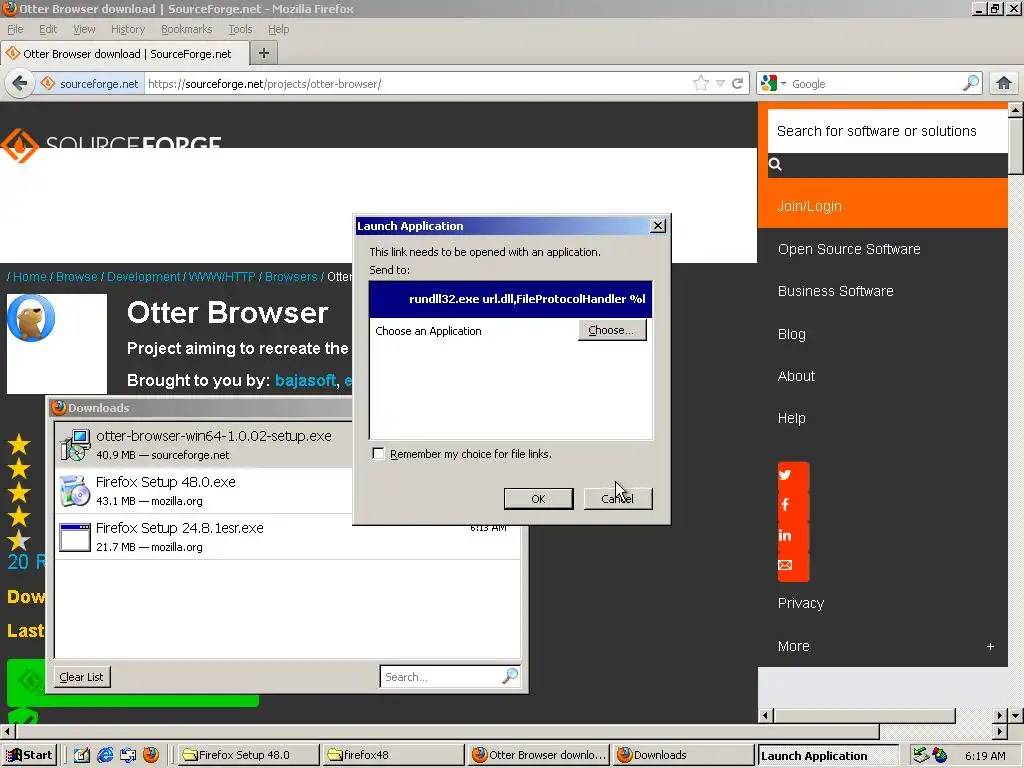This screenshot has height=768, width=1024.
Task: Bookmark page with the star icon
Action: [701, 84]
